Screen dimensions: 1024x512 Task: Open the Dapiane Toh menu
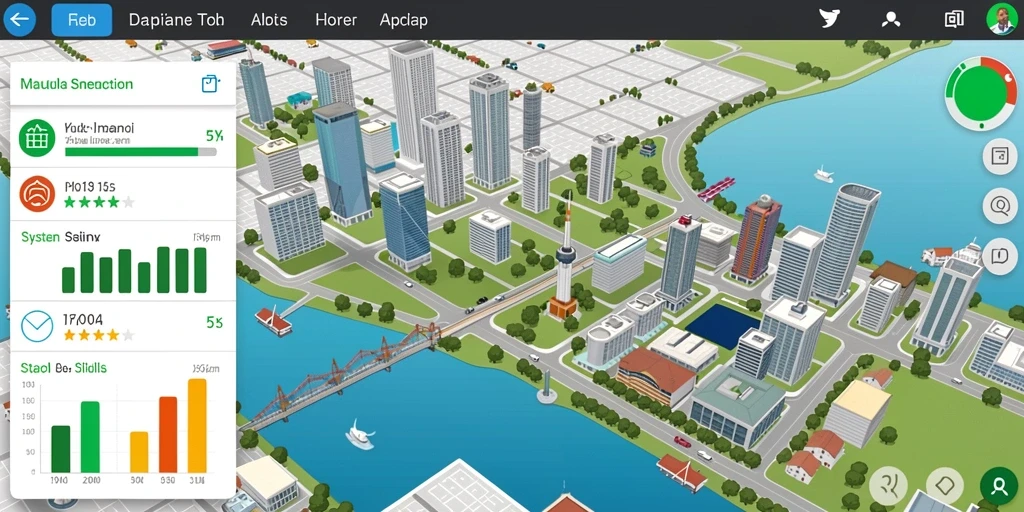(x=176, y=20)
